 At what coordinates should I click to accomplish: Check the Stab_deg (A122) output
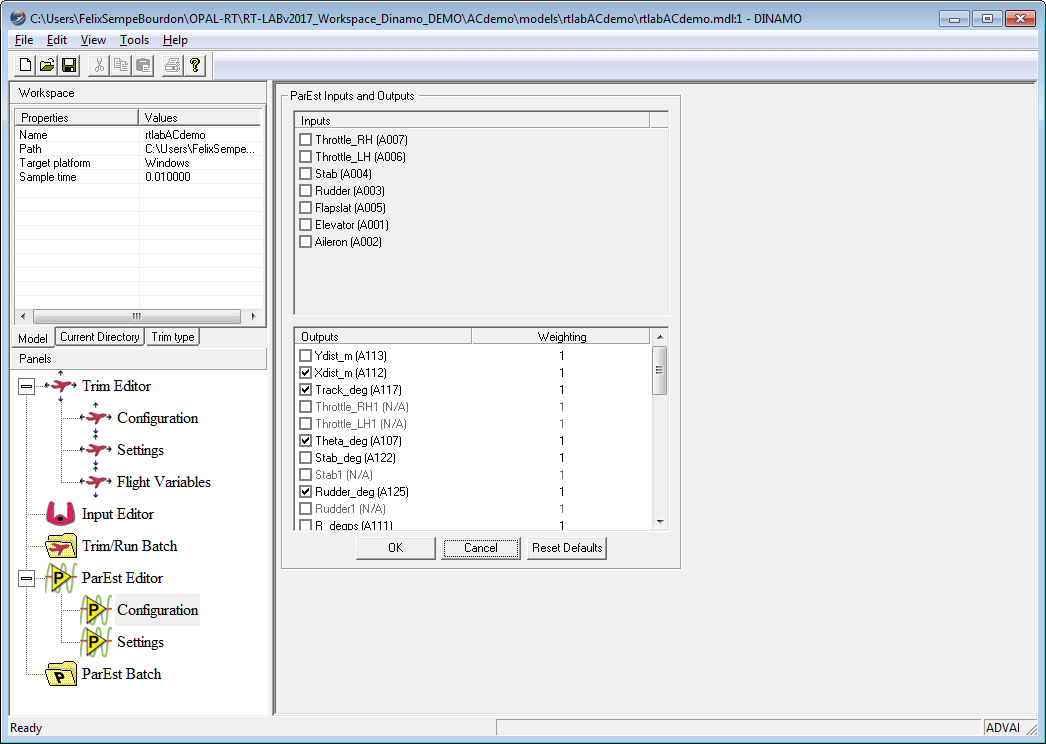click(x=306, y=458)
